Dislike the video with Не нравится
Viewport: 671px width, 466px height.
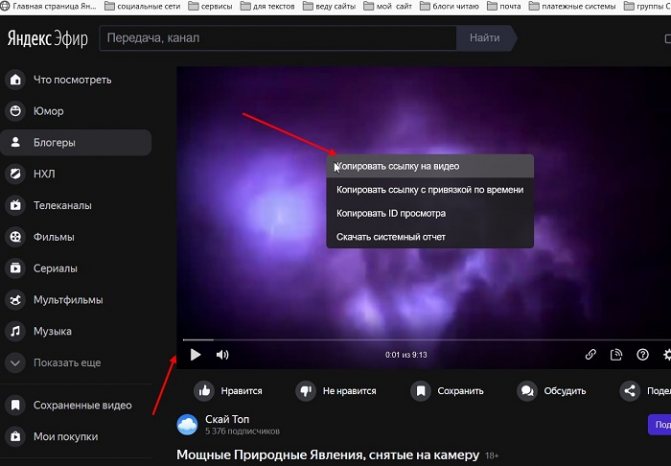(336, 391)
